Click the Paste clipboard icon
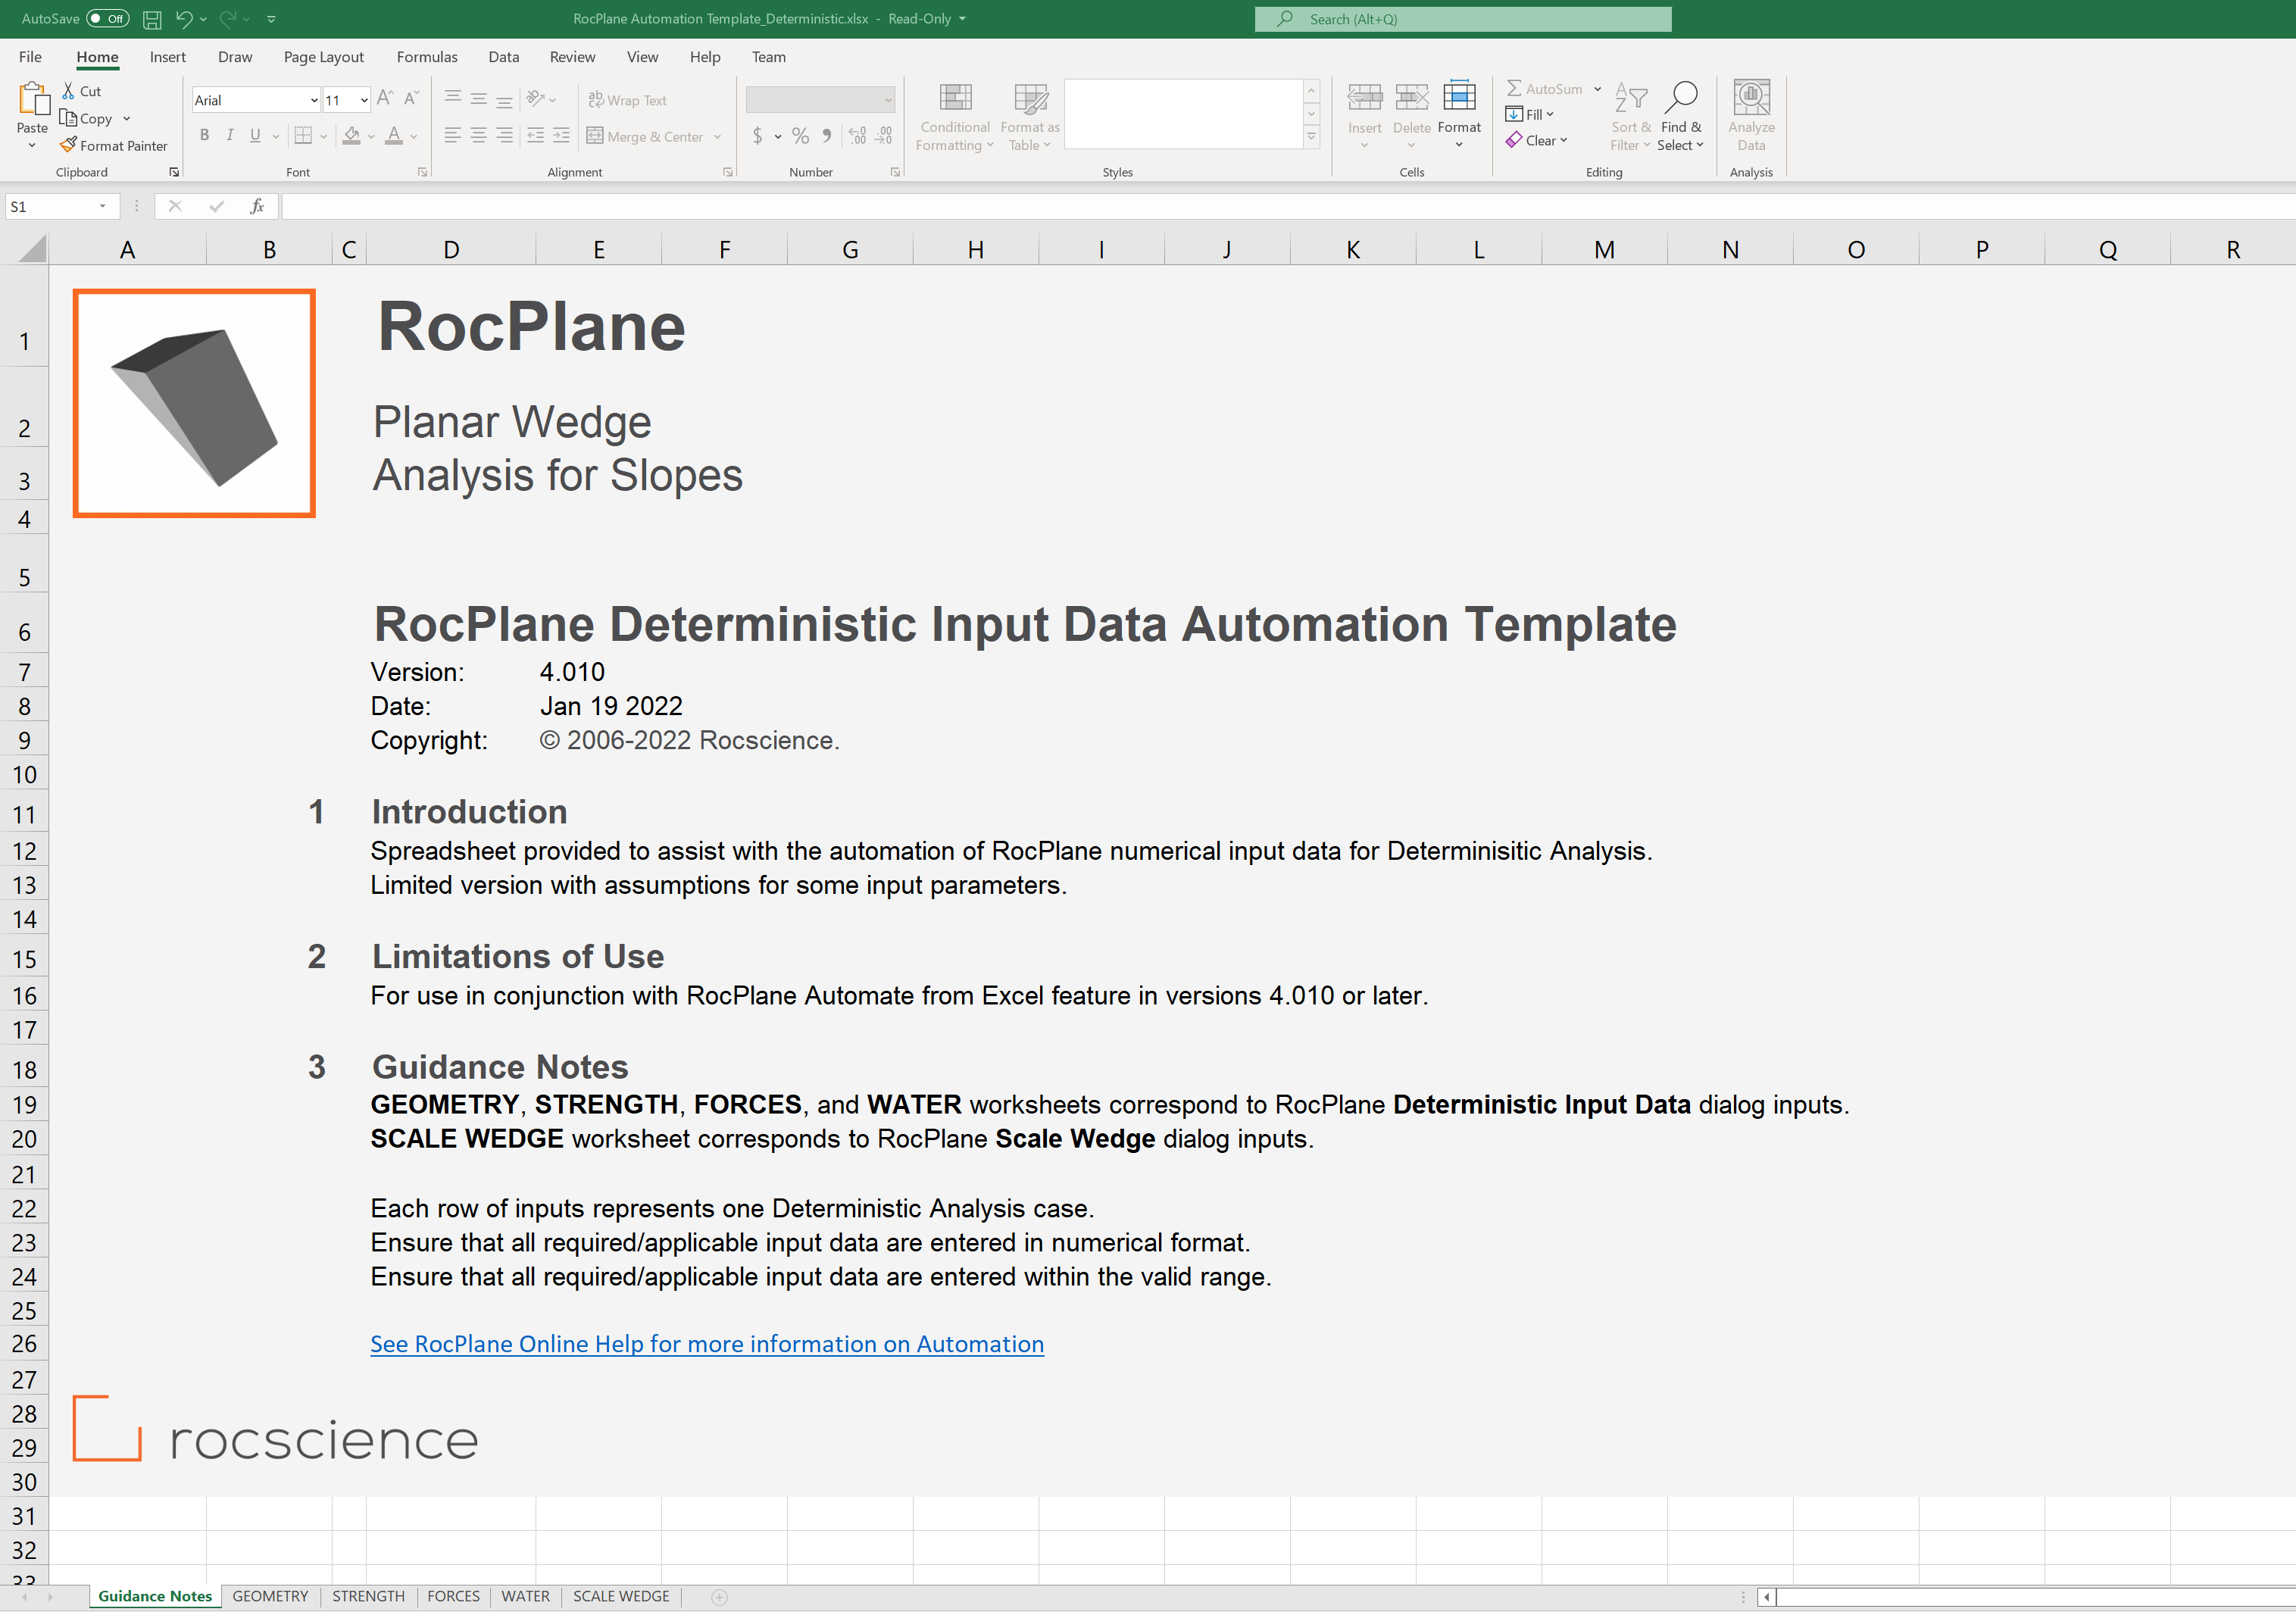The image size is (2296, 1612). (33, 99)
